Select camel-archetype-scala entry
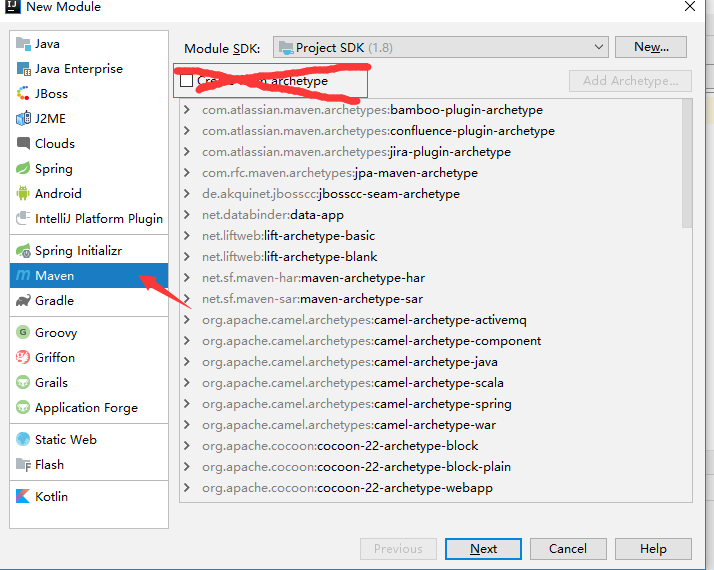714x570 pixels. [x=353, y=383]
